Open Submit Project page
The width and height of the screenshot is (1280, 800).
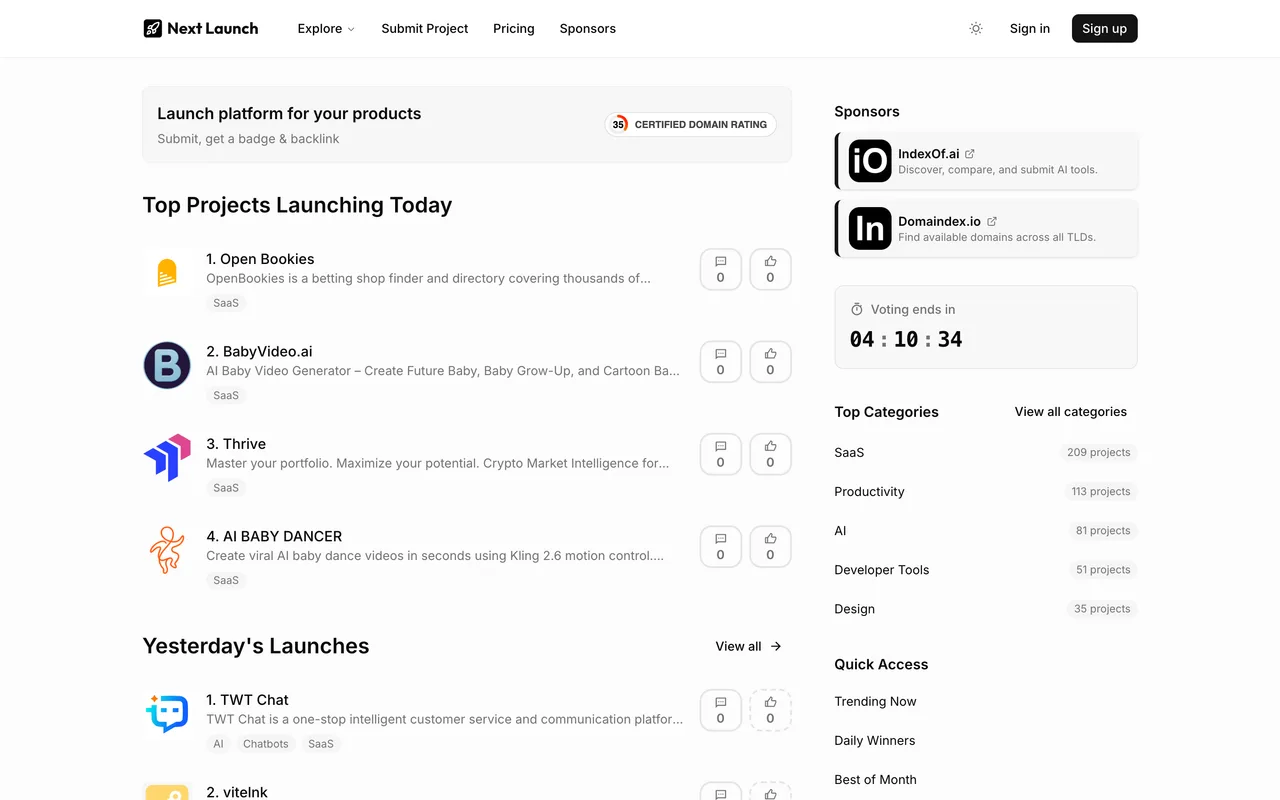424,28
